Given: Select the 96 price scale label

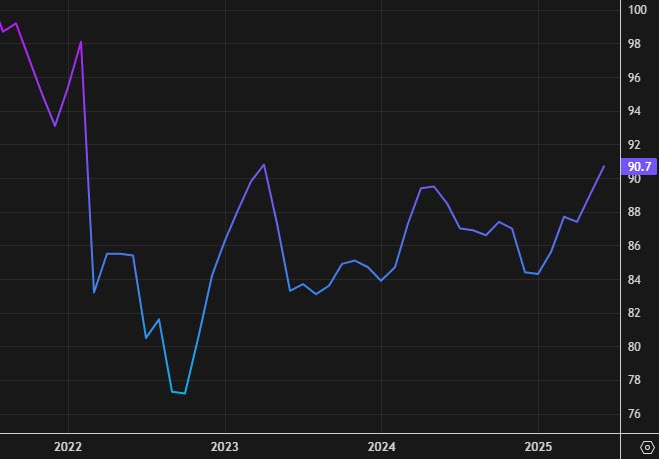Looking at the screenshot, I should click(636, 78).
